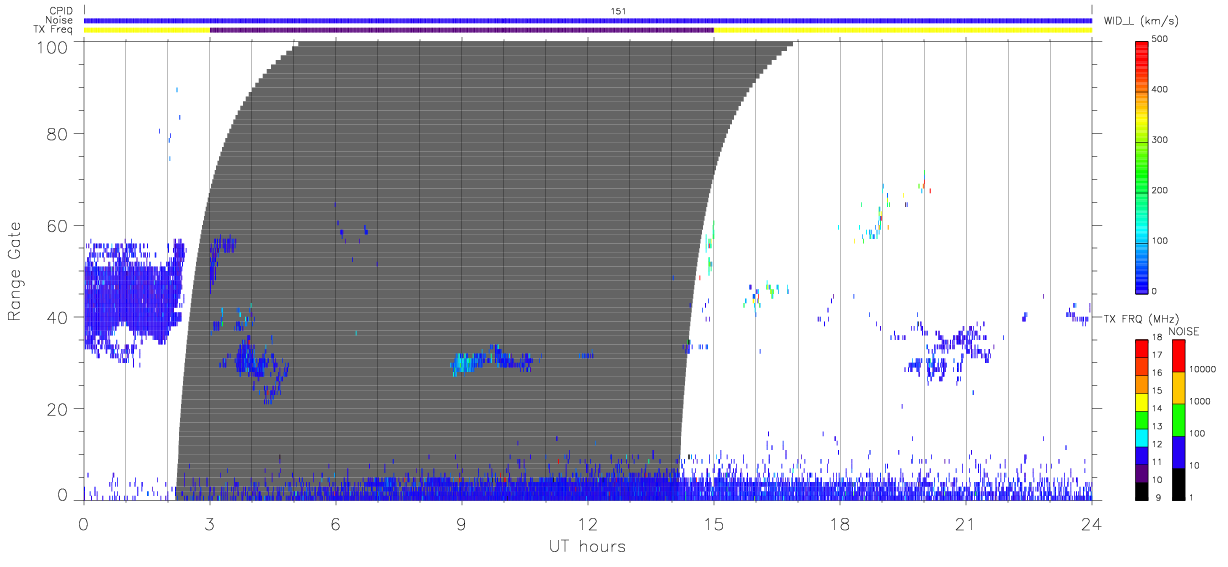
Task: Pick the blue swatch in NOISE legend
Action: click(x=1179, y=451)
